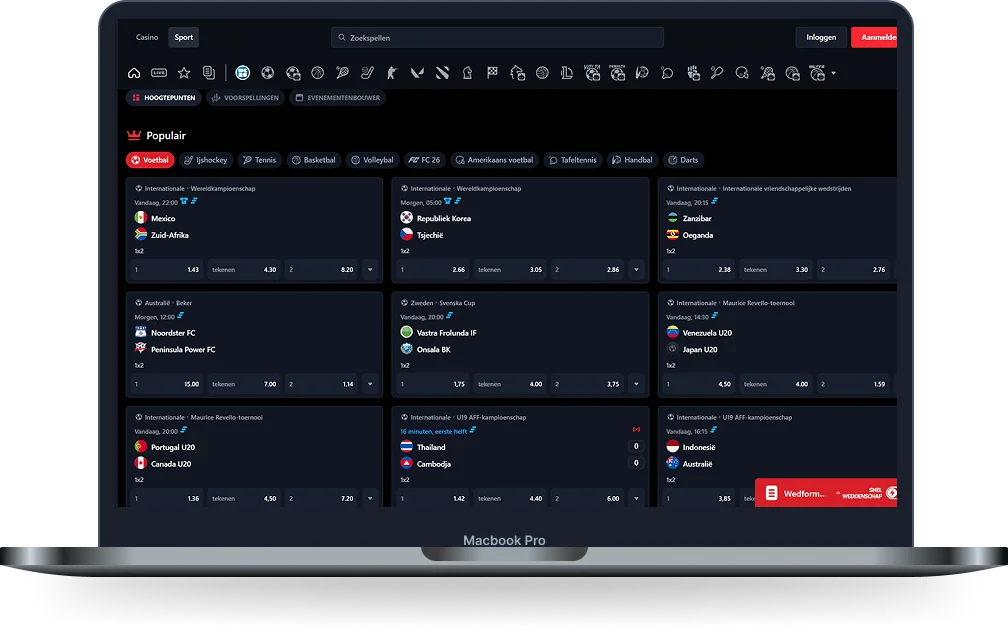This screenshot has width=1008, height=632.
Task: Open live stream icon on Thailand match
Action: (636, 429)
